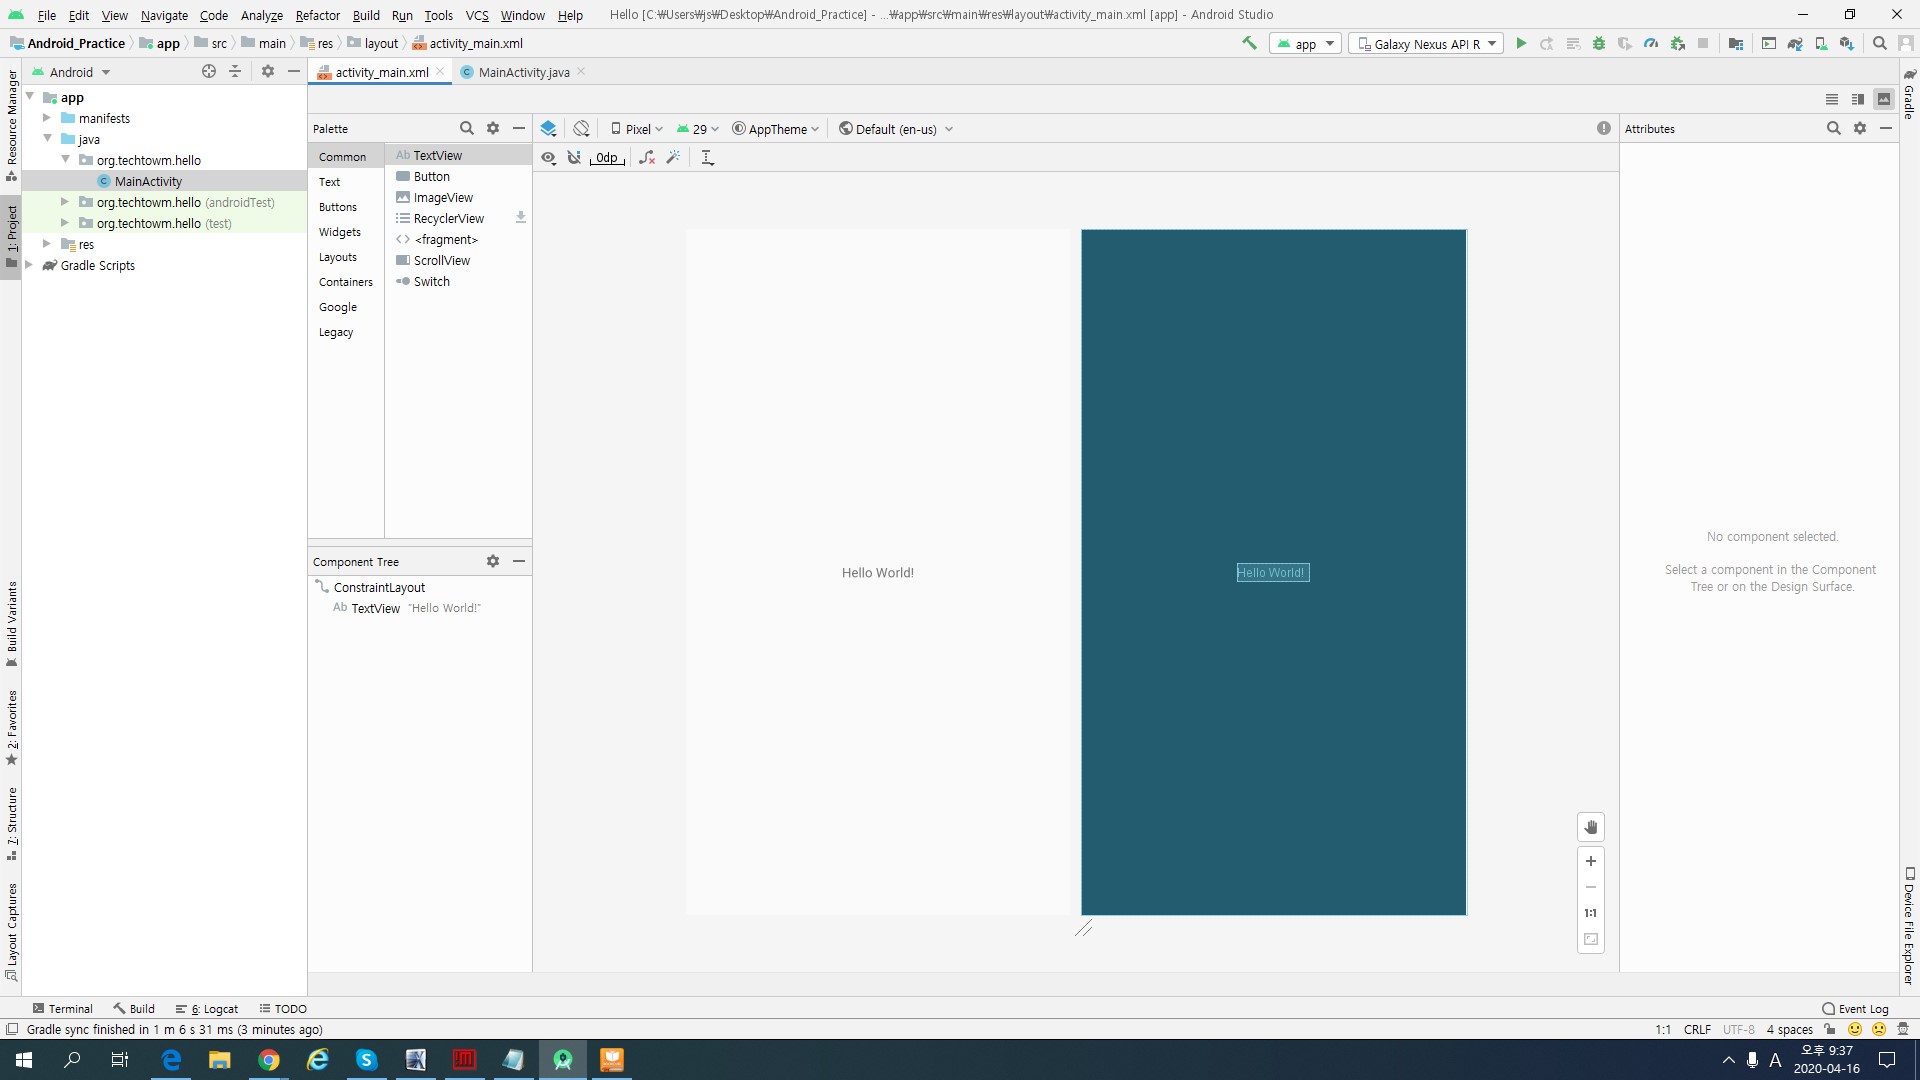This screenshot has height=1080, width=1920.
Task: Select the Button widget in Palette
Action: (x=431, y=177)
